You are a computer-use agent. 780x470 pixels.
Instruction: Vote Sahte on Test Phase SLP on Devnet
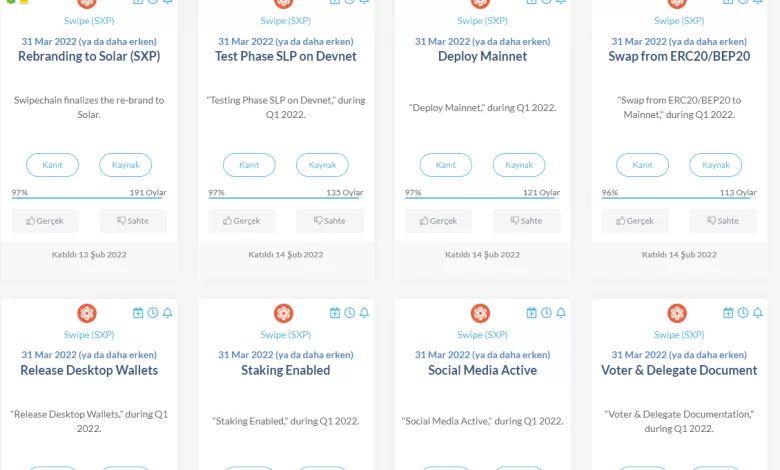[329, 221]
